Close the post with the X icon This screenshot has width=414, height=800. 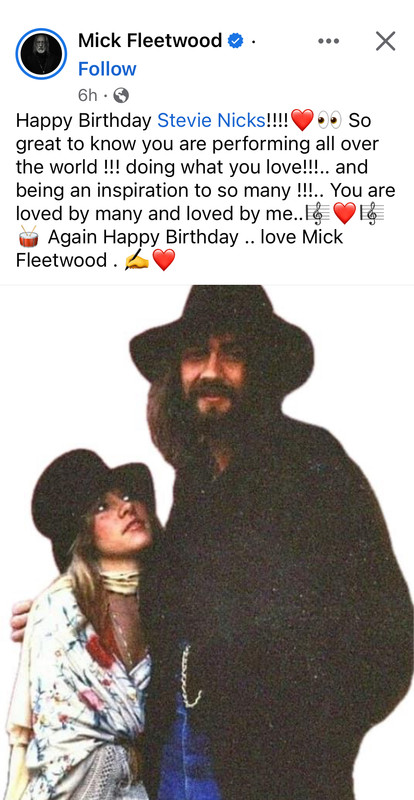(x=385, y=41)
